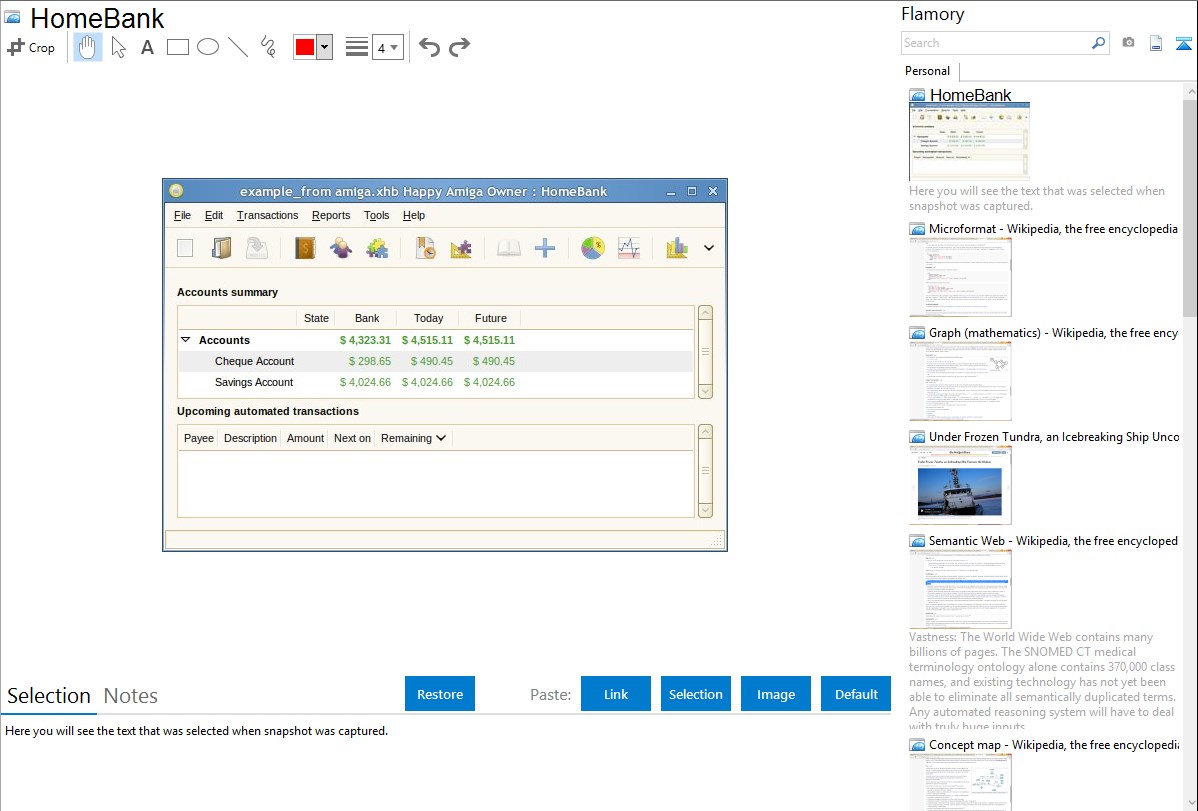Viewport: 1198px width, 811px height.
Task: Select the Cheque Account row
Action: [x=435, y=361]
